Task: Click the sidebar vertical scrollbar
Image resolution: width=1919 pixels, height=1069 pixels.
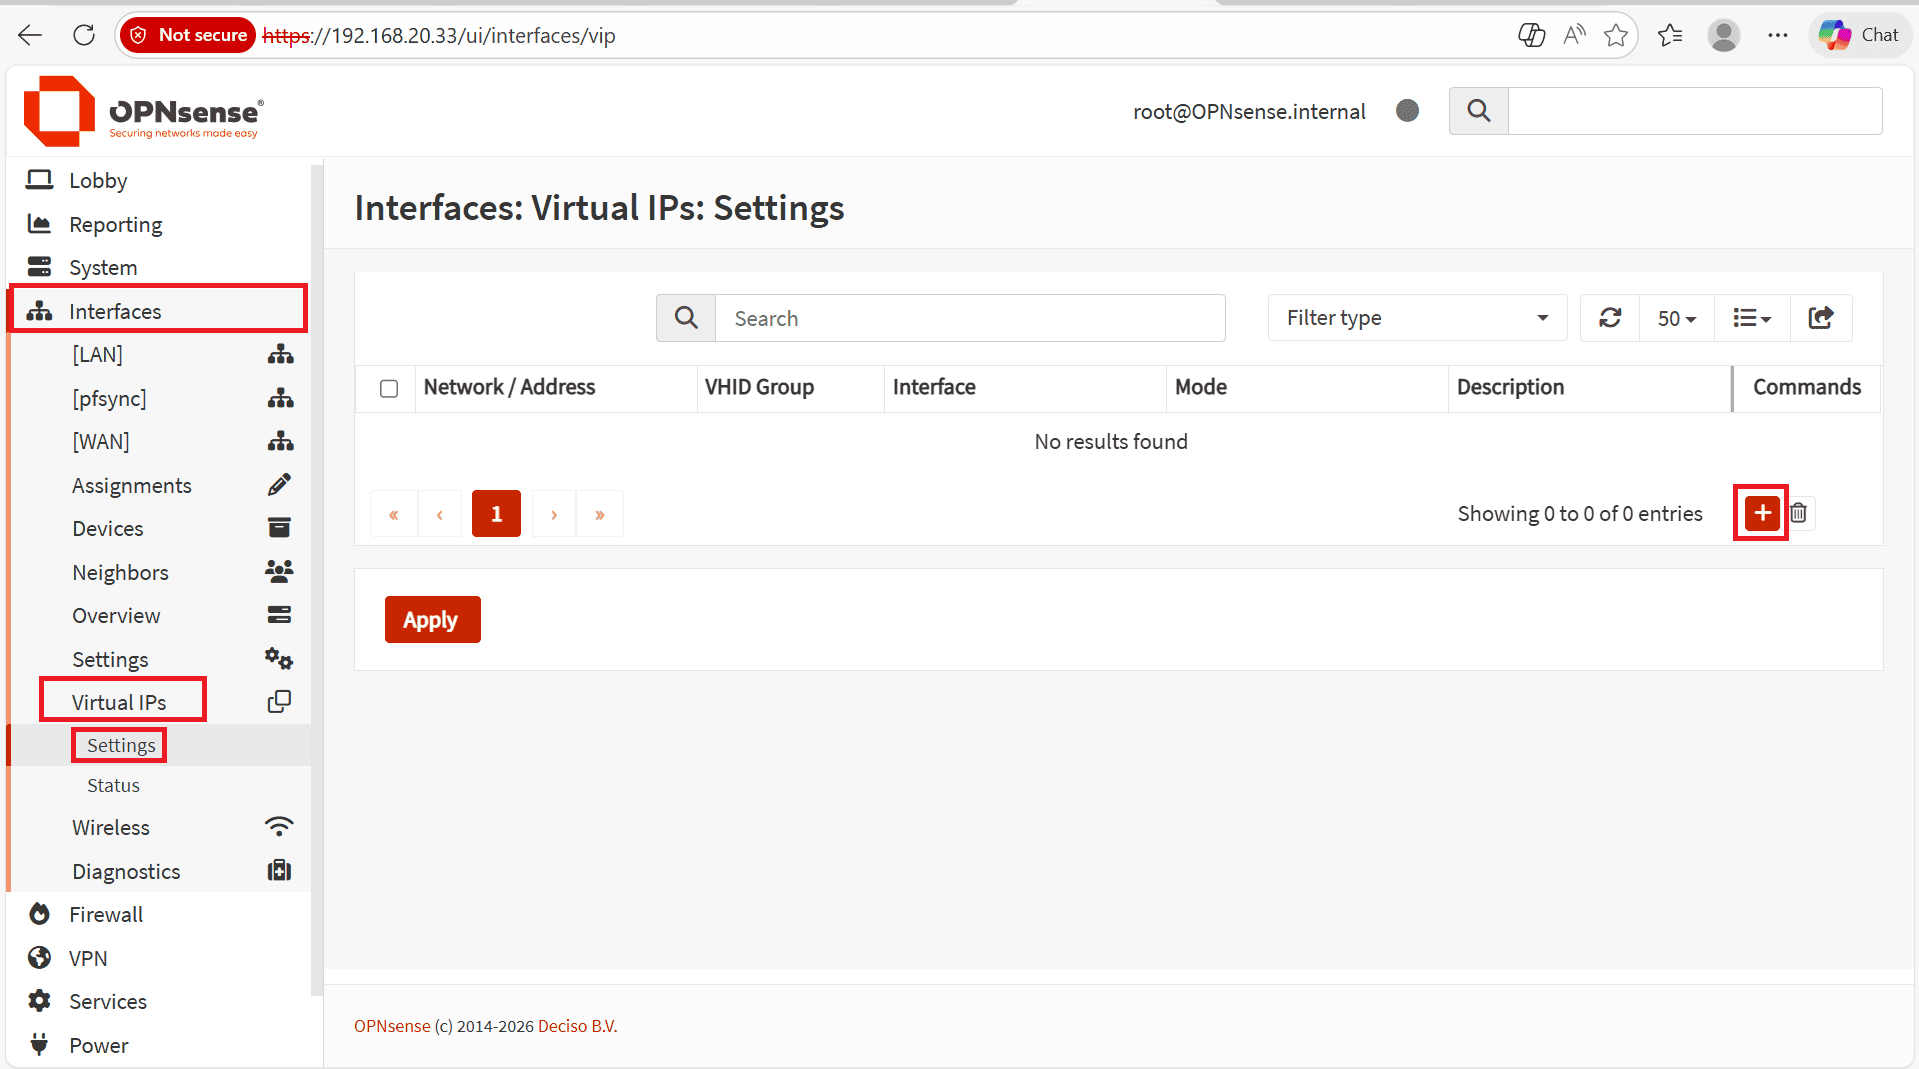Action: (x=316, y=580)
